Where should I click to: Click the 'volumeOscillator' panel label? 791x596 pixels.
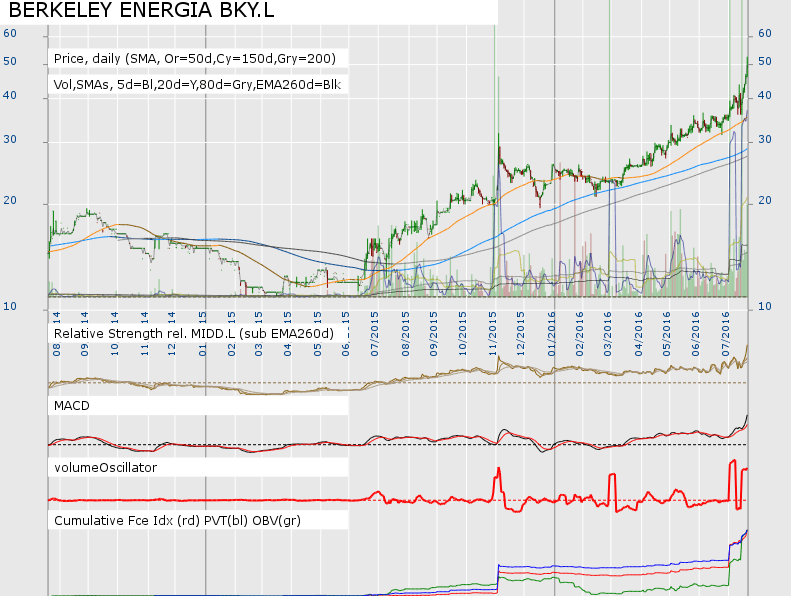pyautogui.click(x=105, y=467)
